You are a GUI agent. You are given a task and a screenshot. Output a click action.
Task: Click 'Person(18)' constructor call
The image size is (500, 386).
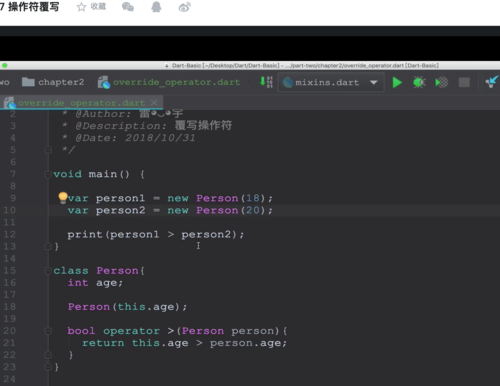tap(231, 198)
